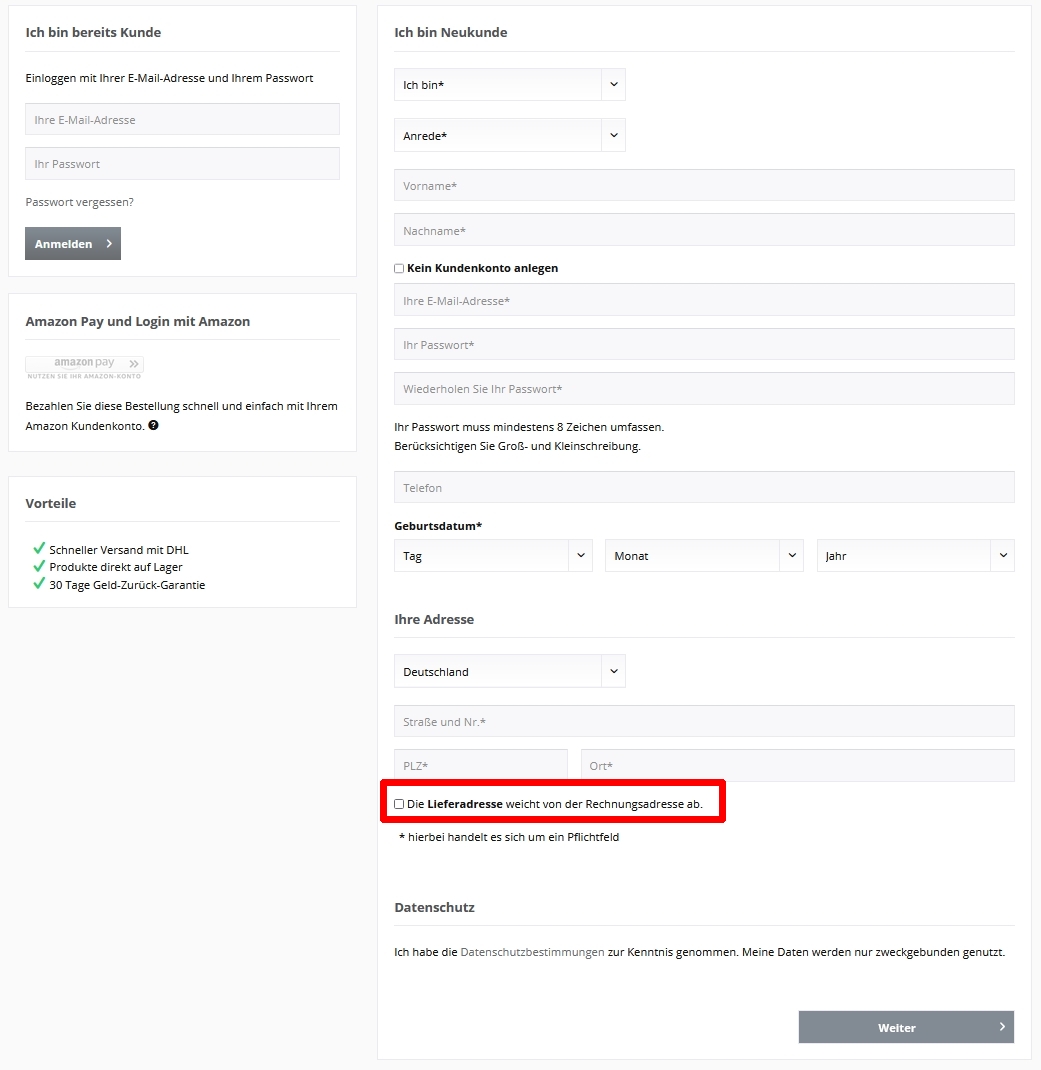Click the Telefon input field
Image resolution: width=1041 pixels, height=1070 pixels.
tap(704, 488)
